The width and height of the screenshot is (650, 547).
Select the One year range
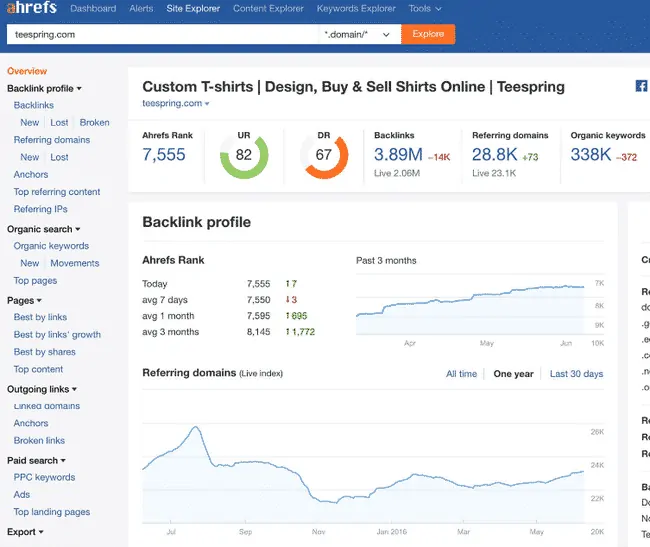[513, 374]
